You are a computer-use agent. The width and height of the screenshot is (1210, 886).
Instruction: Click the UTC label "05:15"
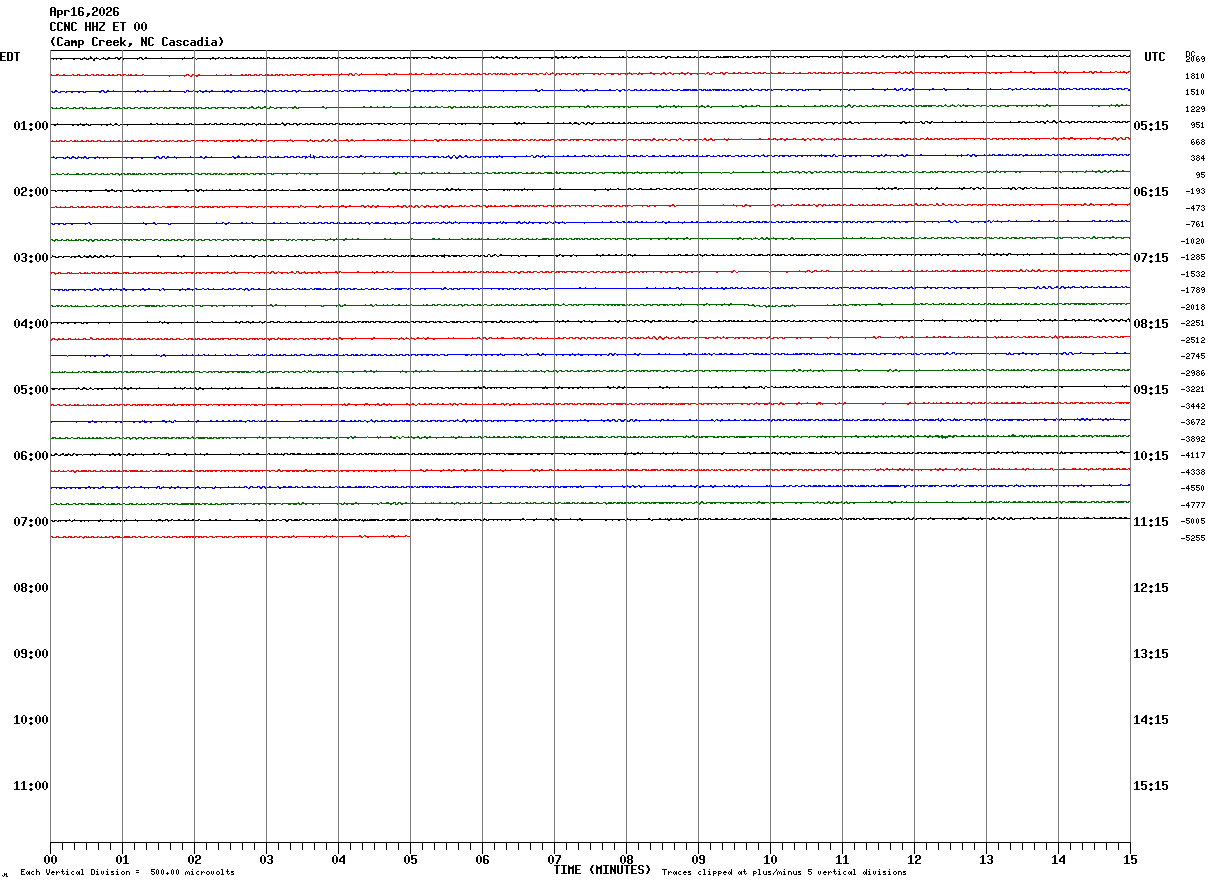pos(1151,126)
